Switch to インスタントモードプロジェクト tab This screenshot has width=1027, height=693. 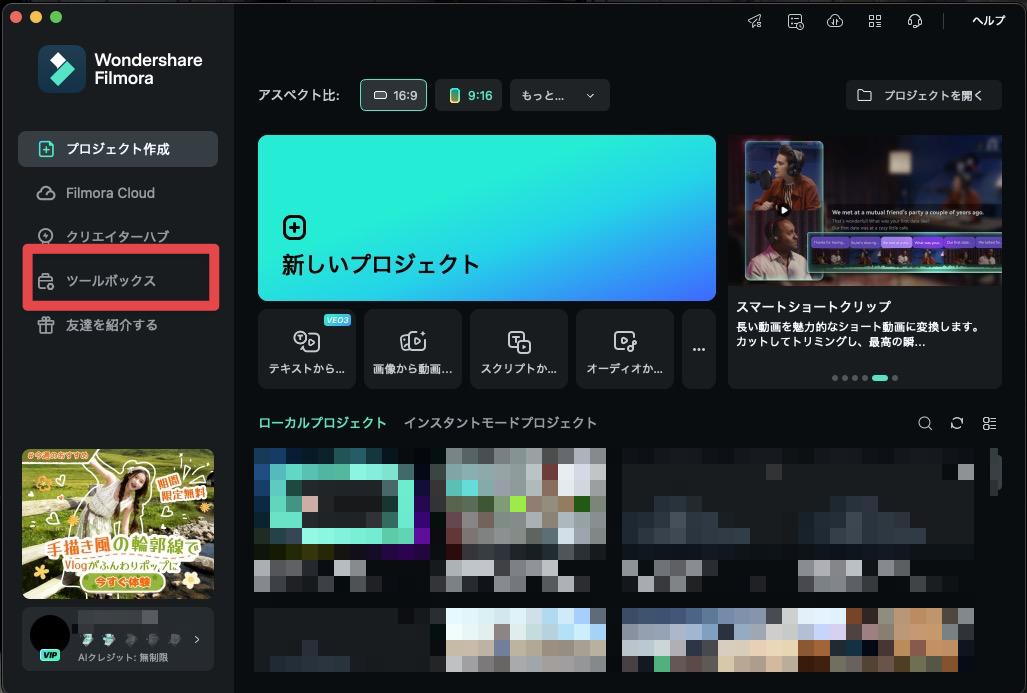tap(501, 422)
